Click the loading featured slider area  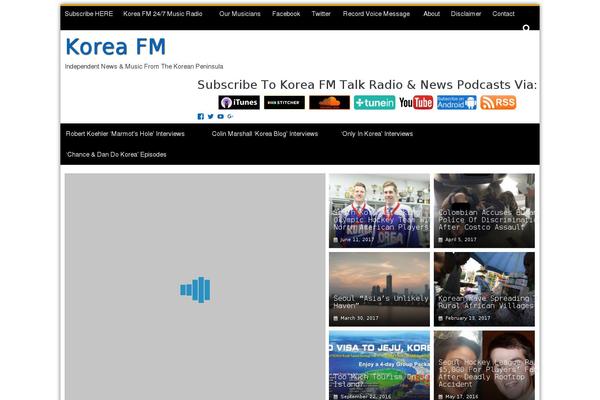point(195,287)
